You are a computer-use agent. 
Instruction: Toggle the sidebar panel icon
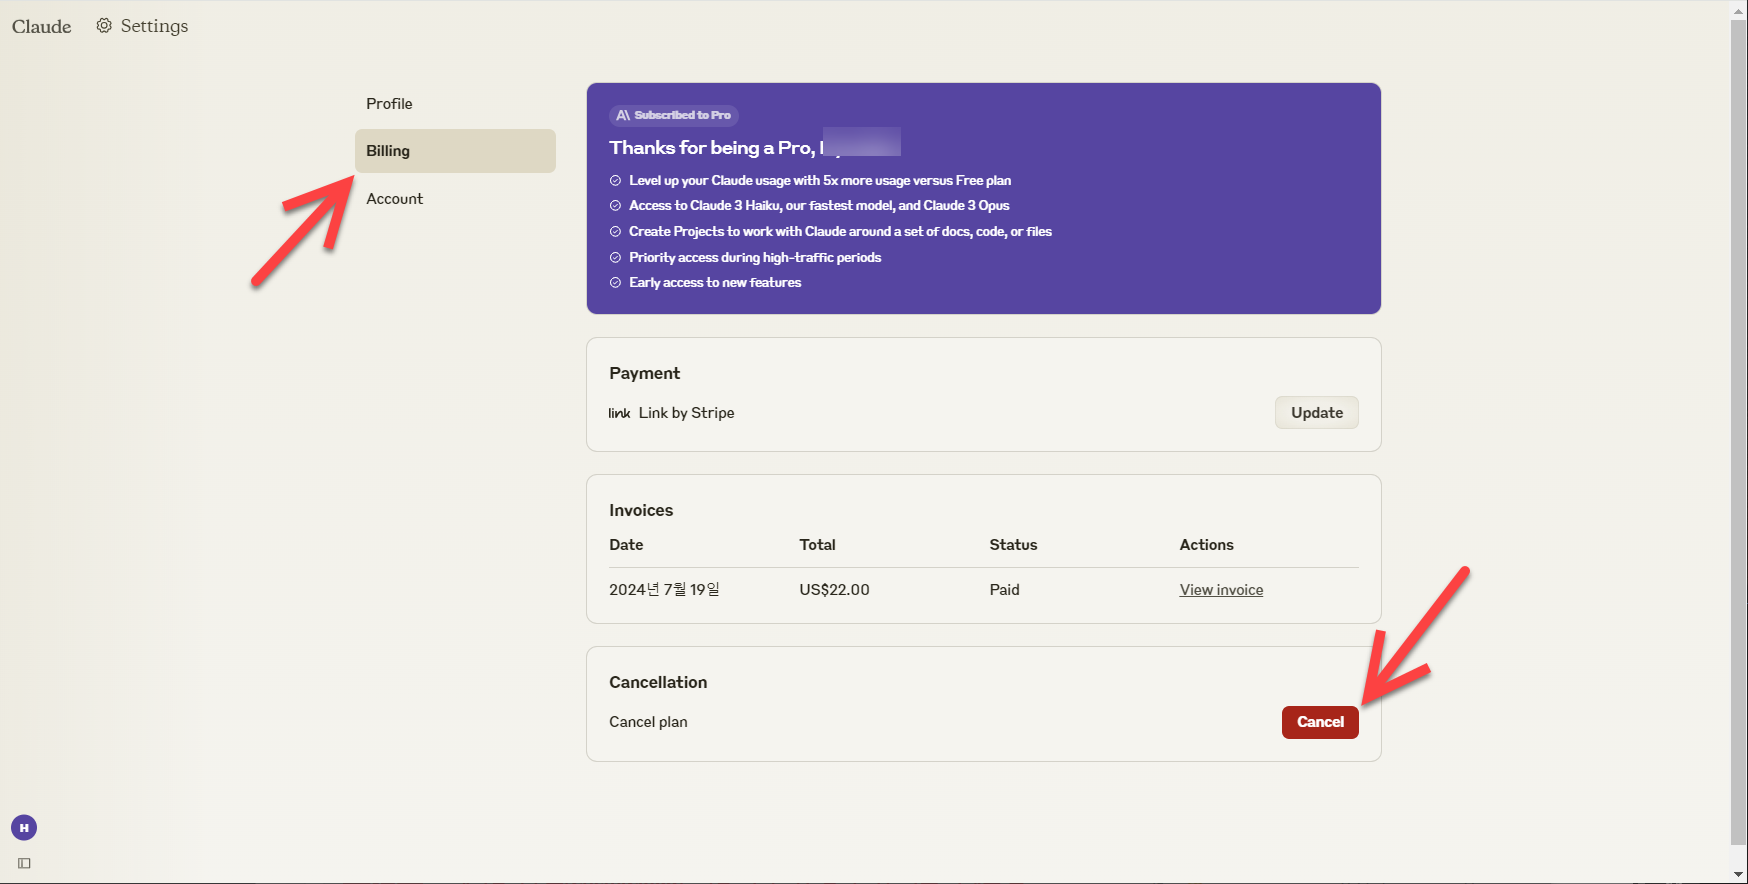24,863
